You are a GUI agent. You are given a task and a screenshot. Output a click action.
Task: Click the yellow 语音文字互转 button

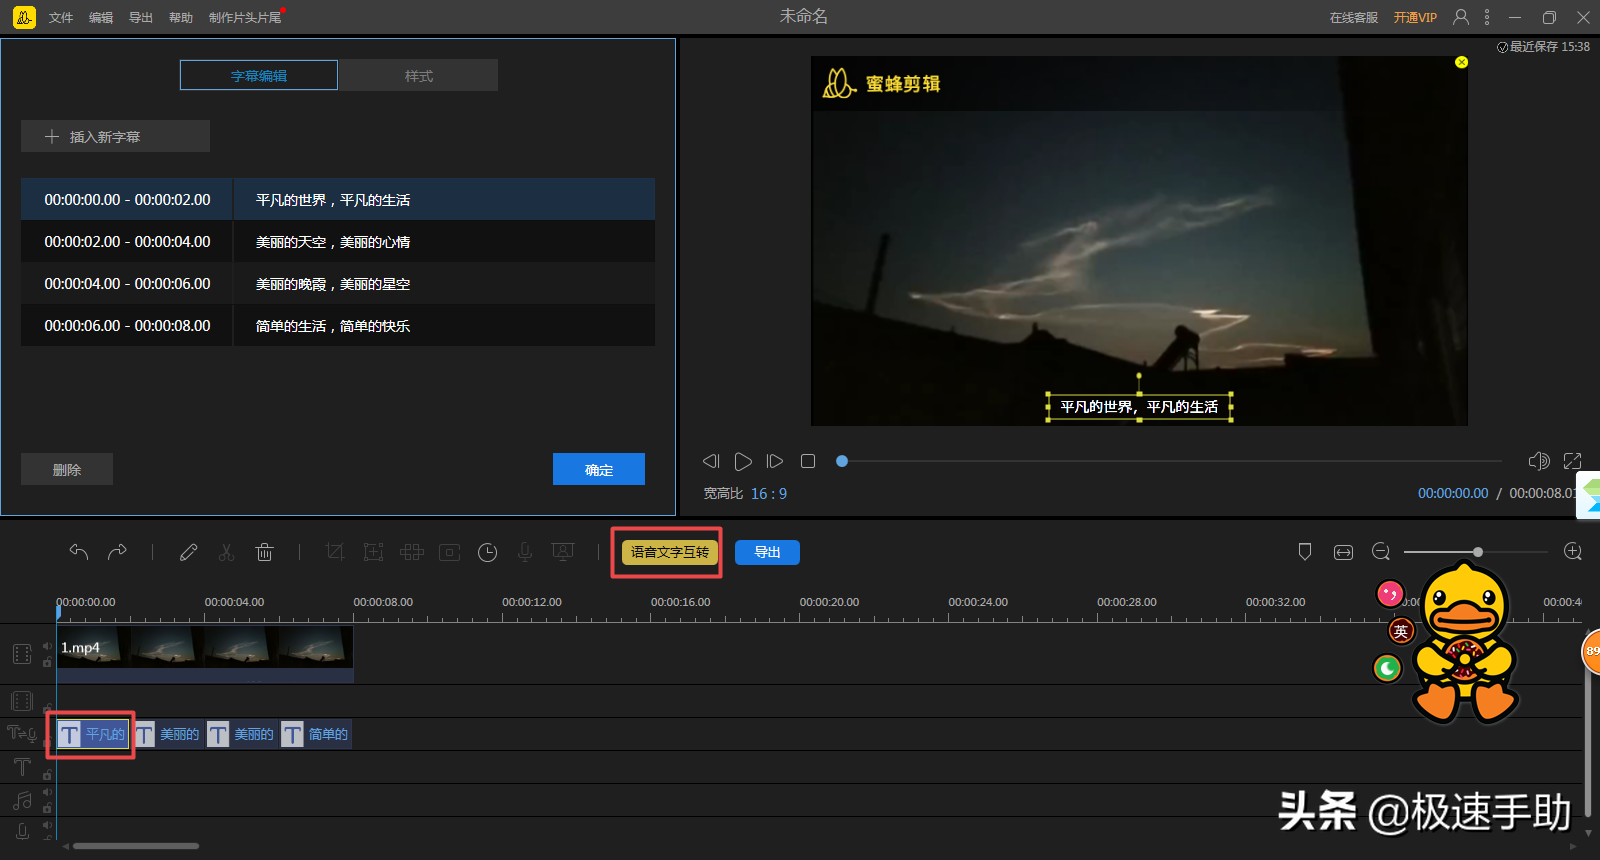pyautogui.click(x=670, y=552)
